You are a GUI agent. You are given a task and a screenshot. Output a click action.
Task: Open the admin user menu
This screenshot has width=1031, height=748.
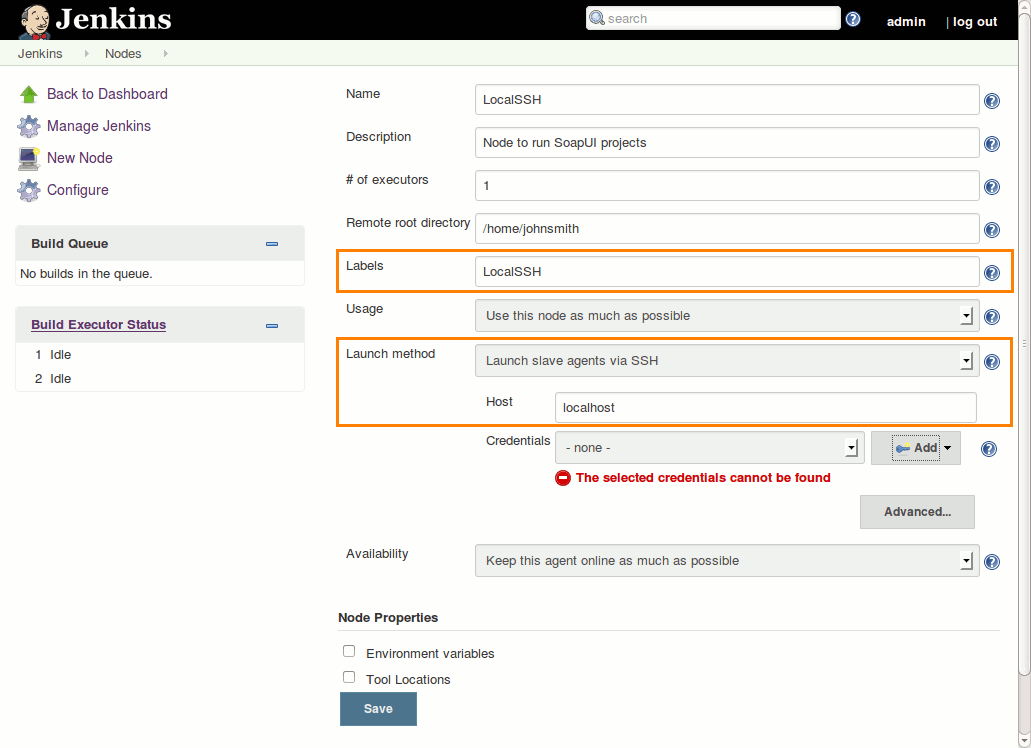pyautogui.click(x=906, y=21)
